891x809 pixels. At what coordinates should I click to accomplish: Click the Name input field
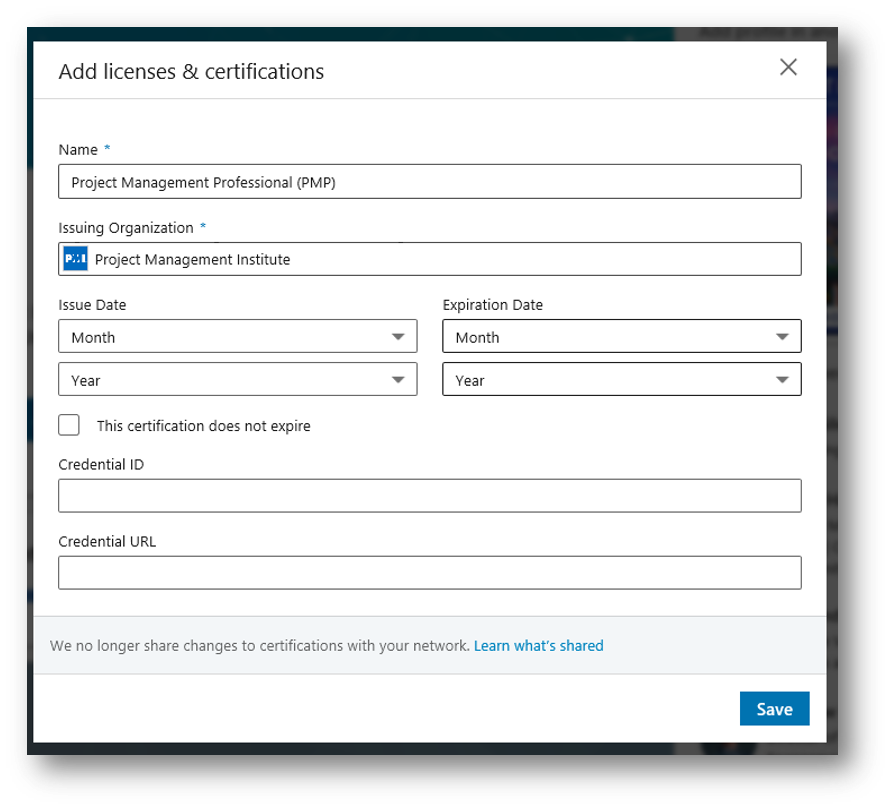[430, 182]
